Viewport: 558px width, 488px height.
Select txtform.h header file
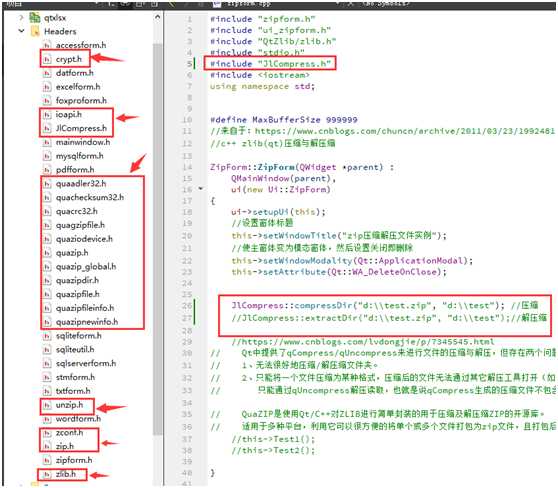pos(73,391)
